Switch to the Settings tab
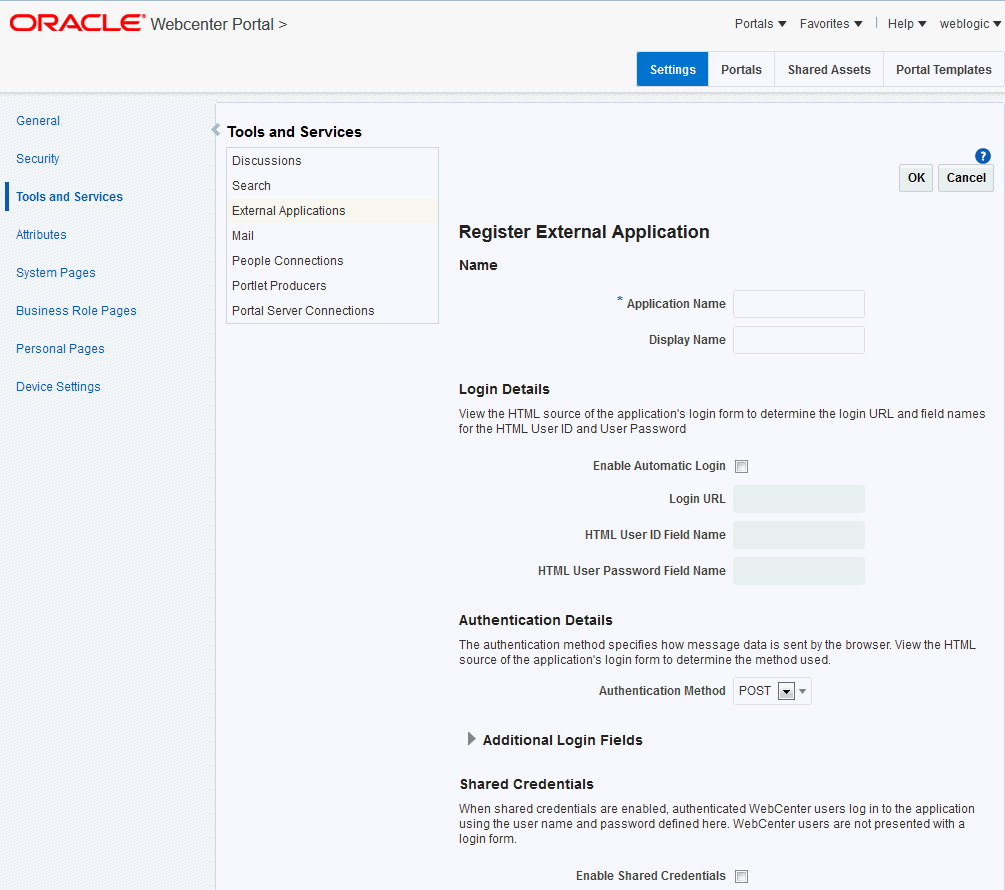Screen dimensions: 1005x890 pos(672,69)
